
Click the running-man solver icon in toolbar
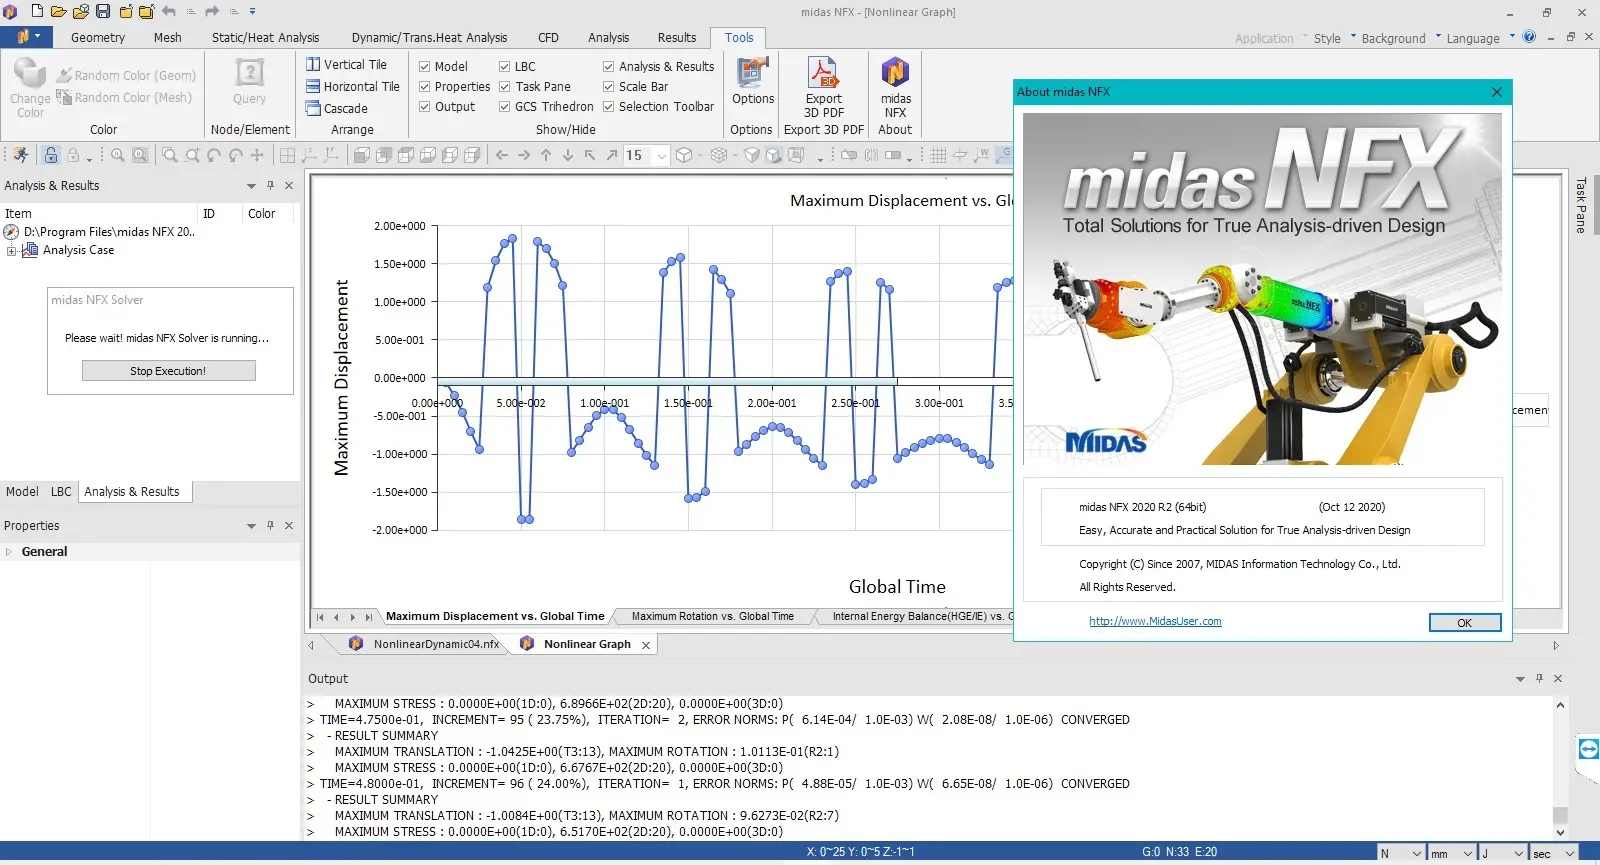pos(21,155)
